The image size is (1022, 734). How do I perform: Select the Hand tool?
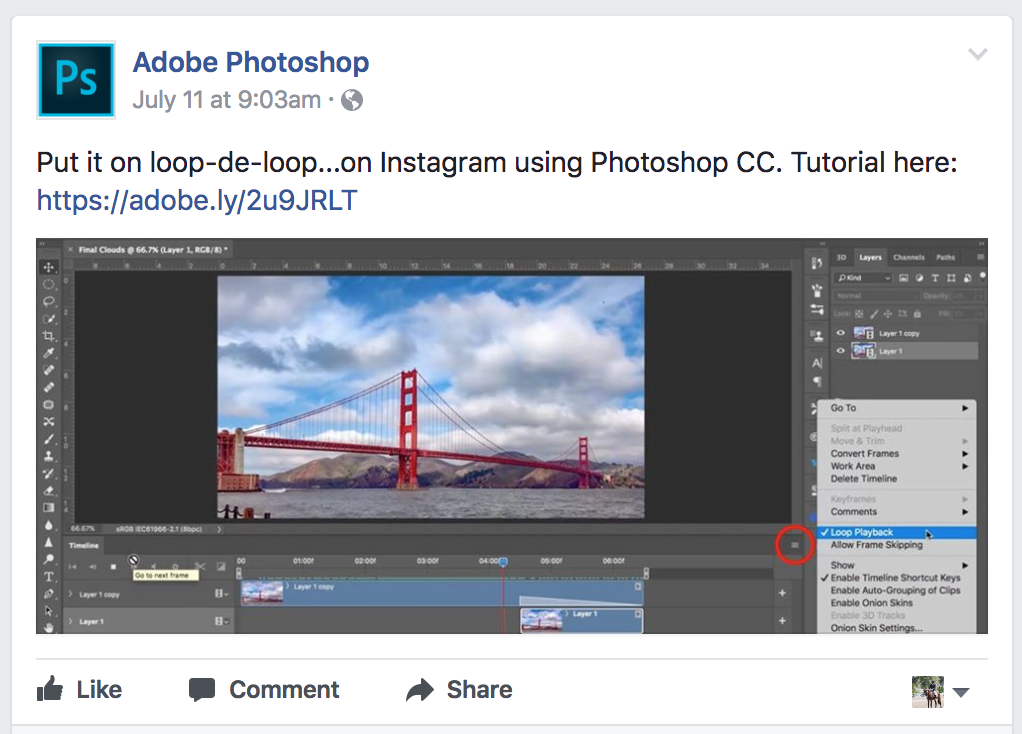click(48, 627)
